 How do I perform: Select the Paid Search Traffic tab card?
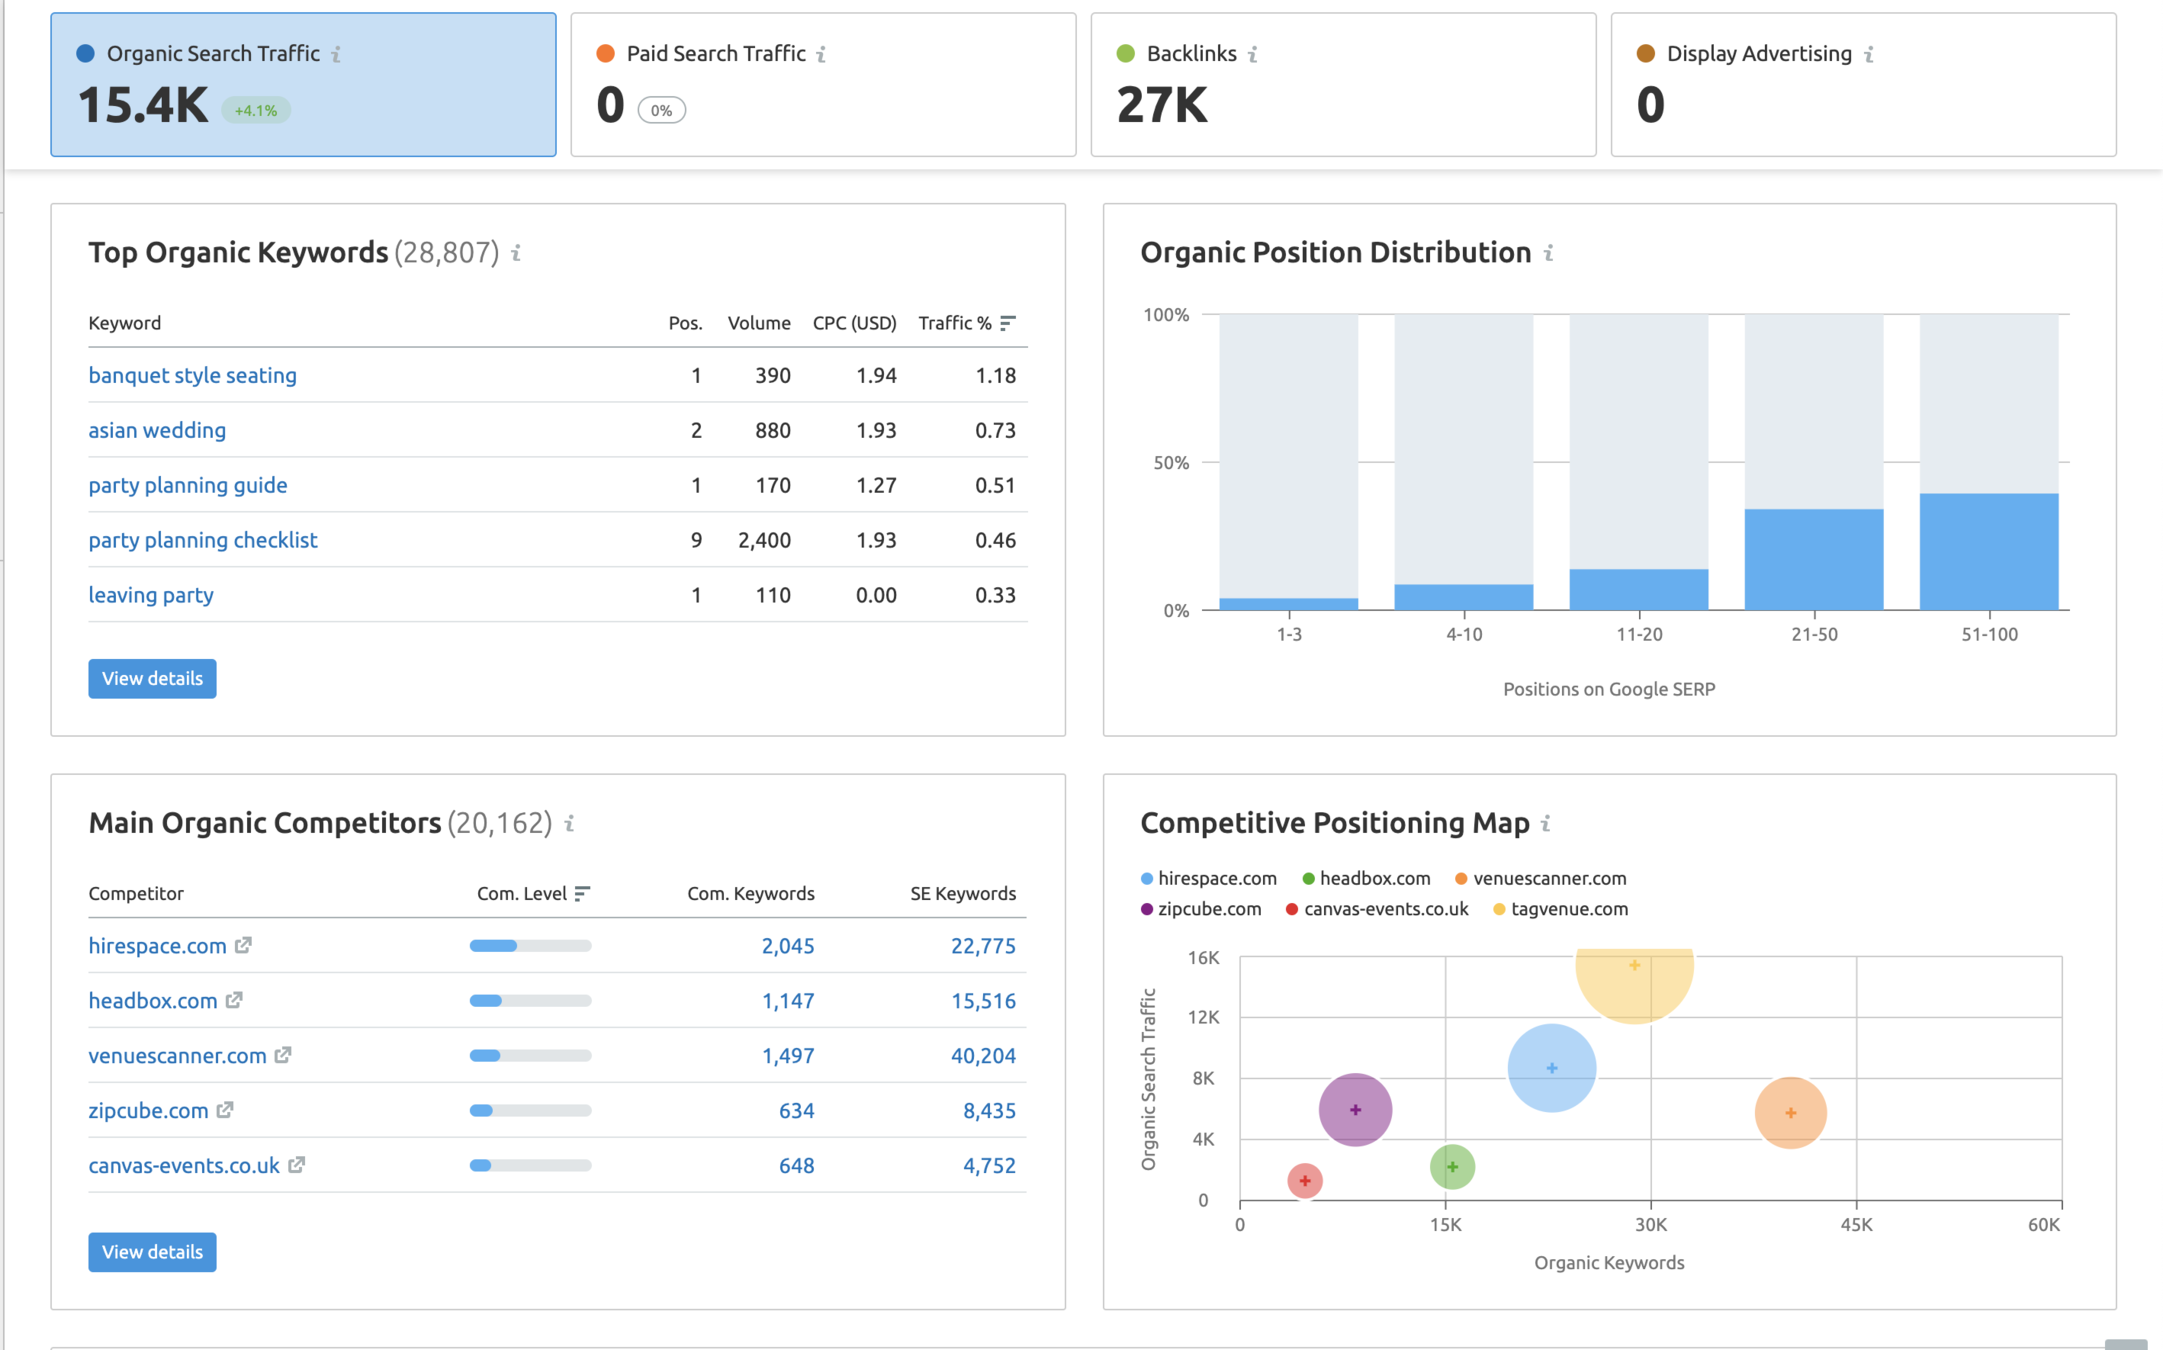823,84
